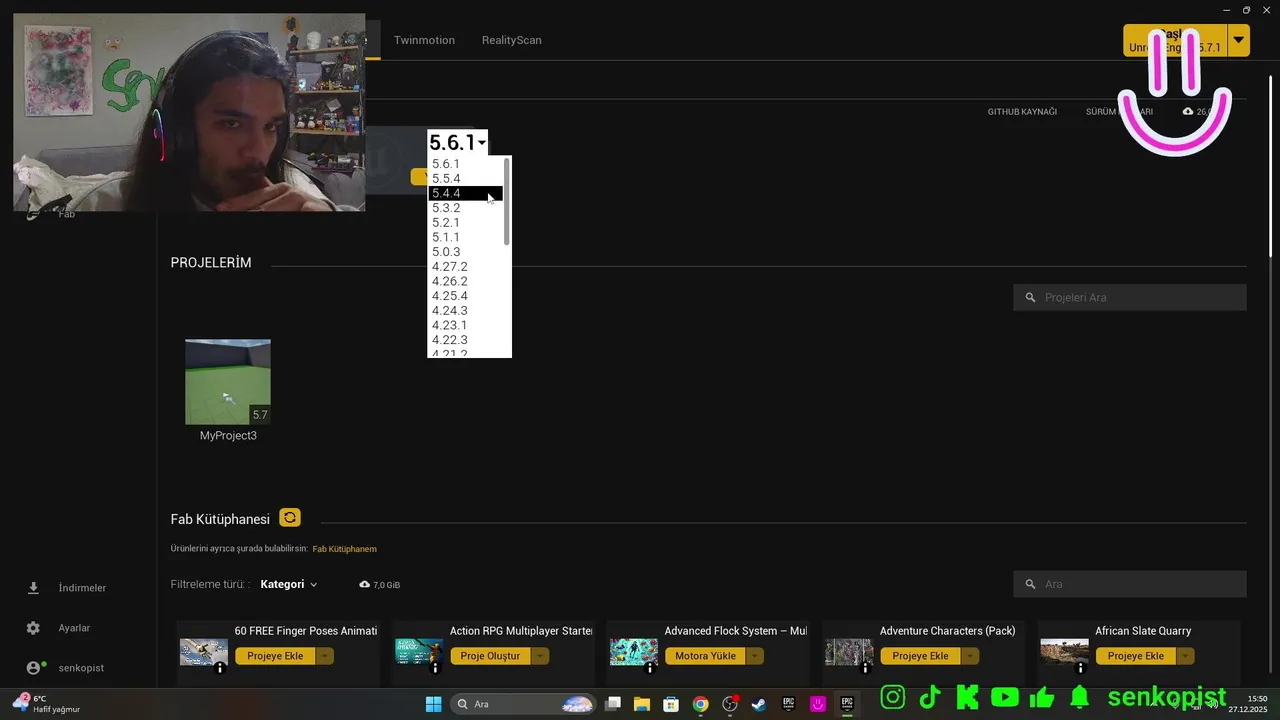Open Microsoft Store from the taskbar
The height and width of the screenshot is (720, 1280).
pos(671,704)
